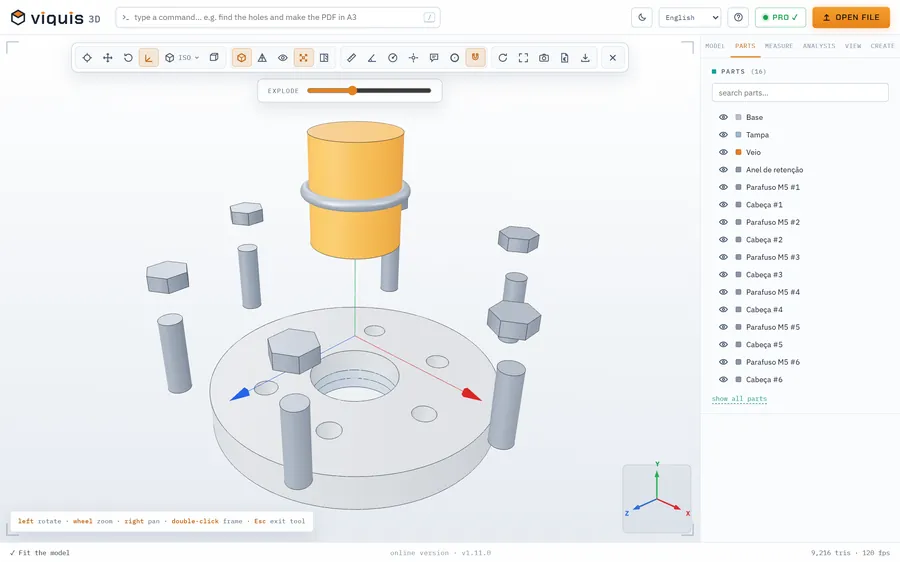Screen dimensions: 900x562
Task: Toggle visibility of Parafuso M5 #1
Action: 723,187
